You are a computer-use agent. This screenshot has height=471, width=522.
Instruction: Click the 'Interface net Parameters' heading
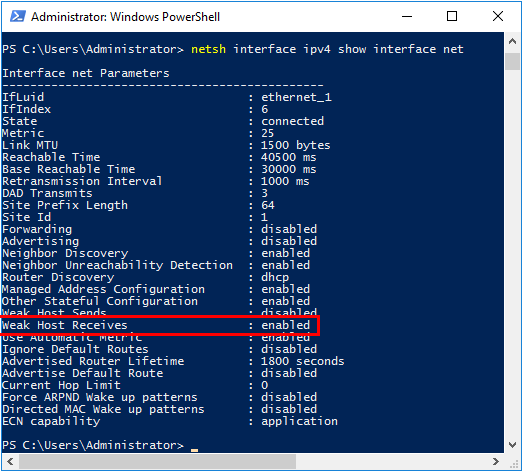(x=86, y=73)
